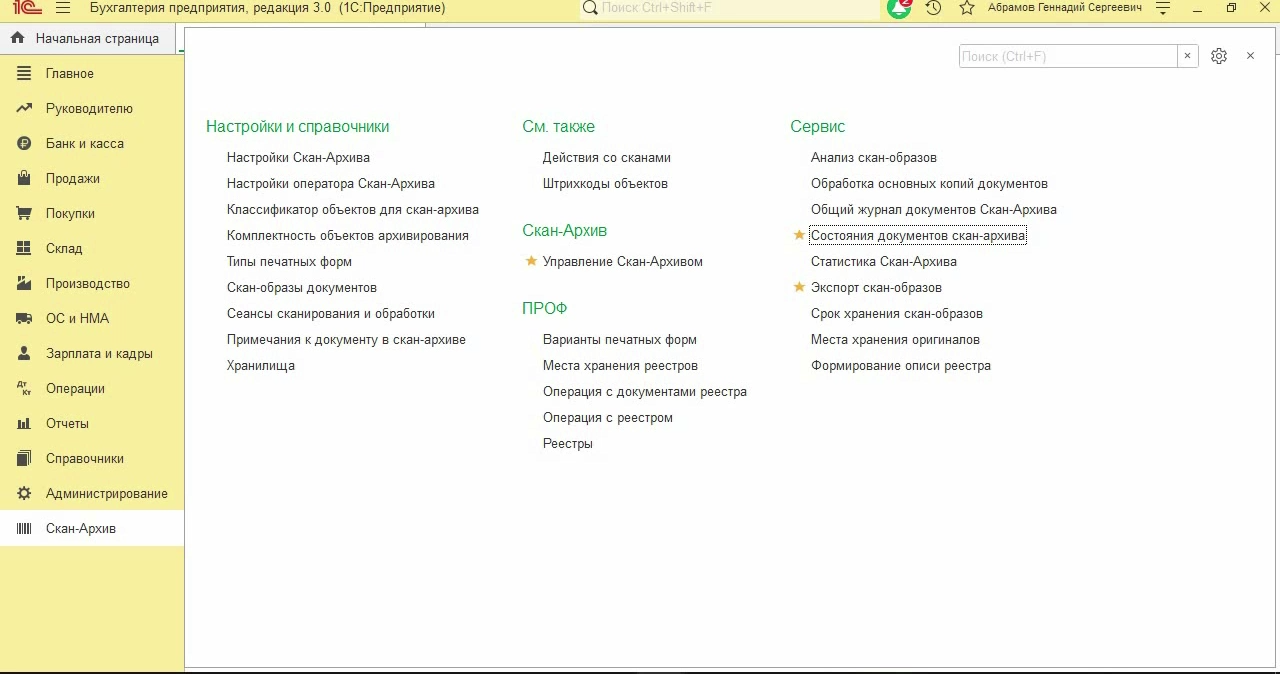Toggle favorite star for Управление Скан-Архивом
Viewport: 1280px width, 674px height.
click(531, 261)
